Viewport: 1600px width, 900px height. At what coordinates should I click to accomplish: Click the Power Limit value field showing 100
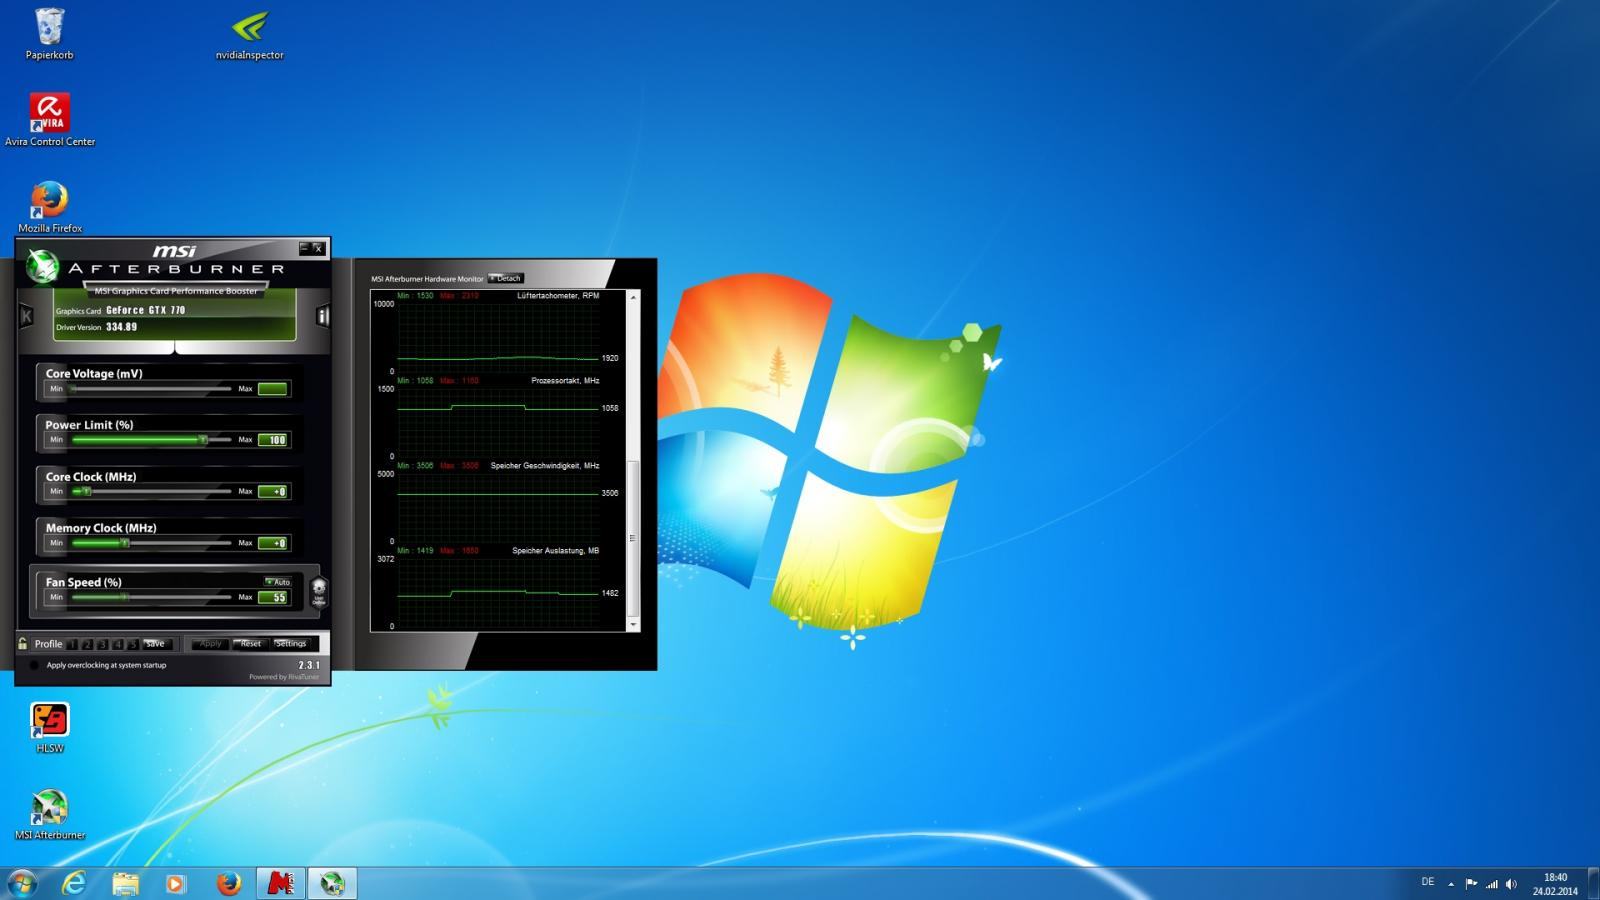pyautogui.click(x=273, y=440)
